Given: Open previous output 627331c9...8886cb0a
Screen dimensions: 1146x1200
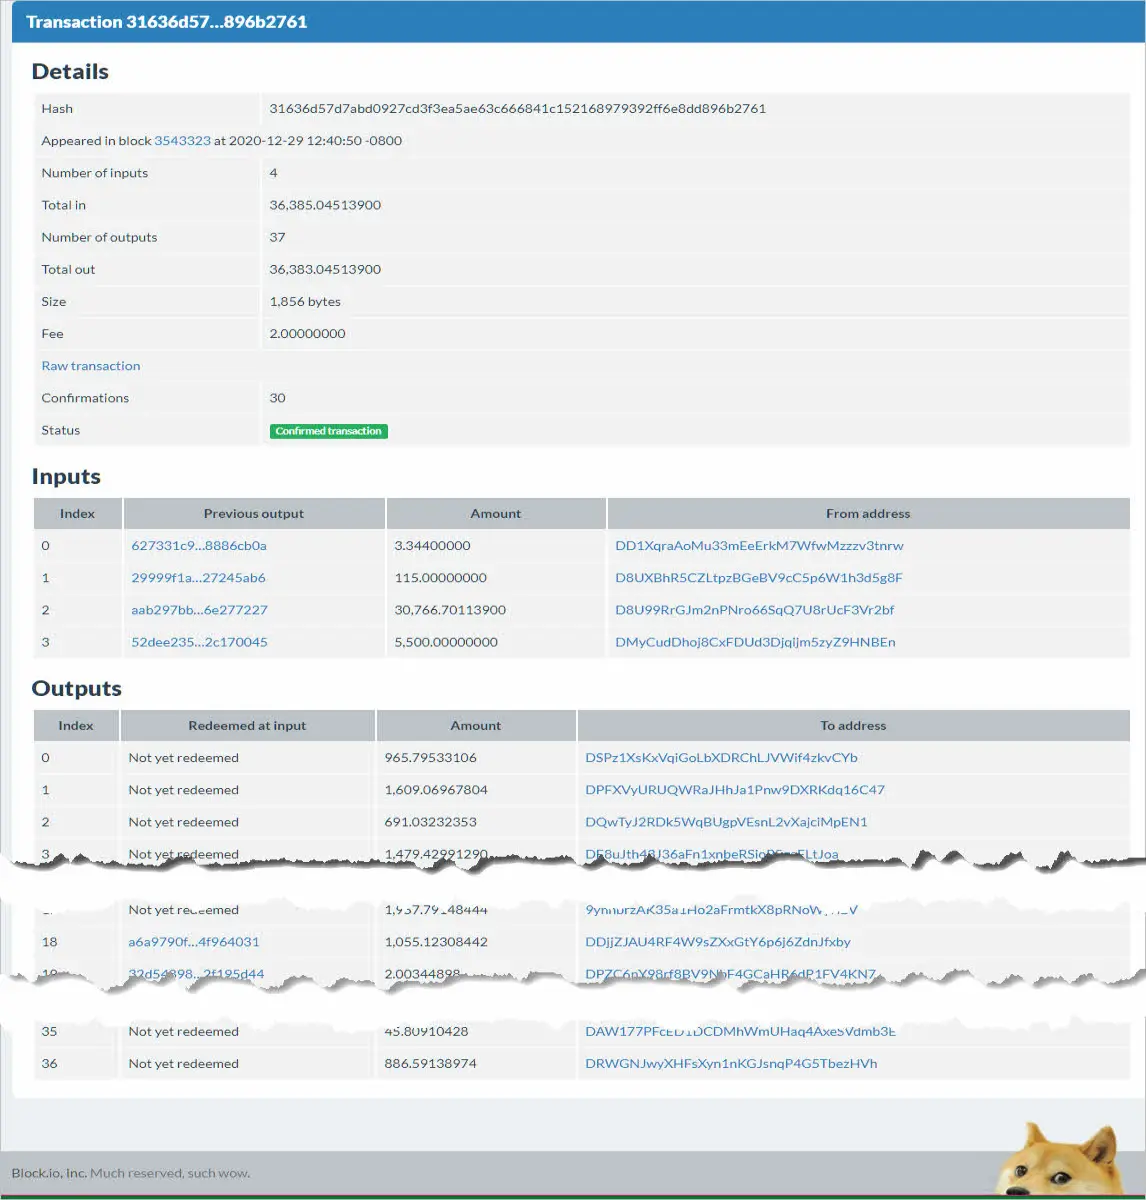Looking at the screenshot, I should tap(199, 546).
